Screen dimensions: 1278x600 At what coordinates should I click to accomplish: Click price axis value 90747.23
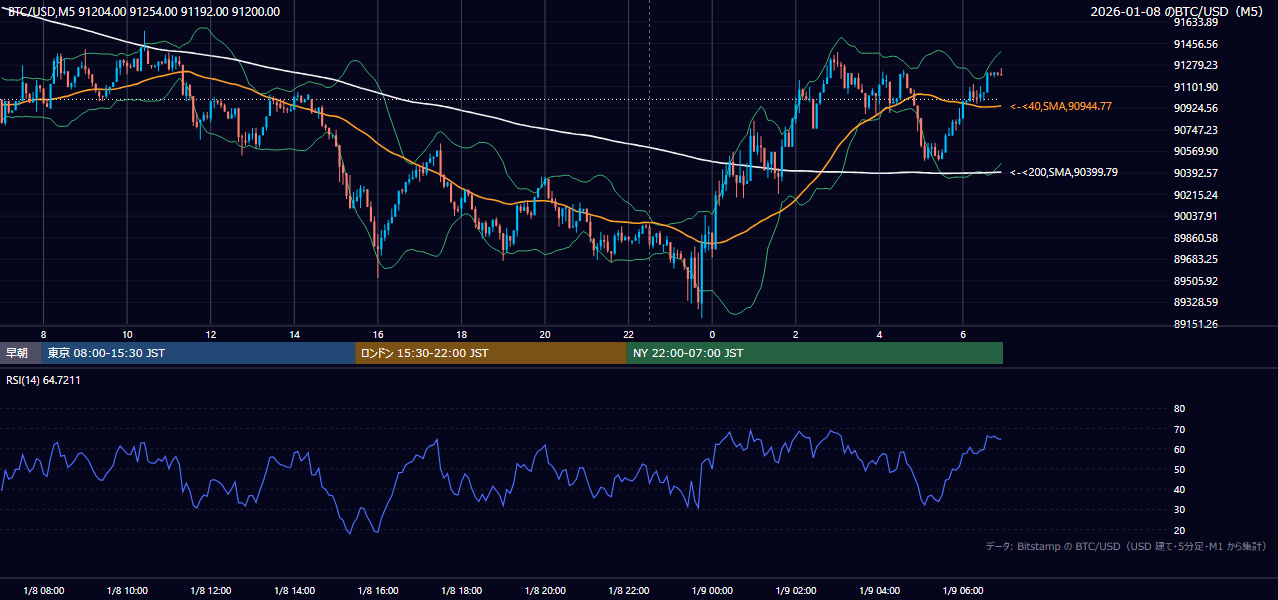click(x=1196, y=130)
